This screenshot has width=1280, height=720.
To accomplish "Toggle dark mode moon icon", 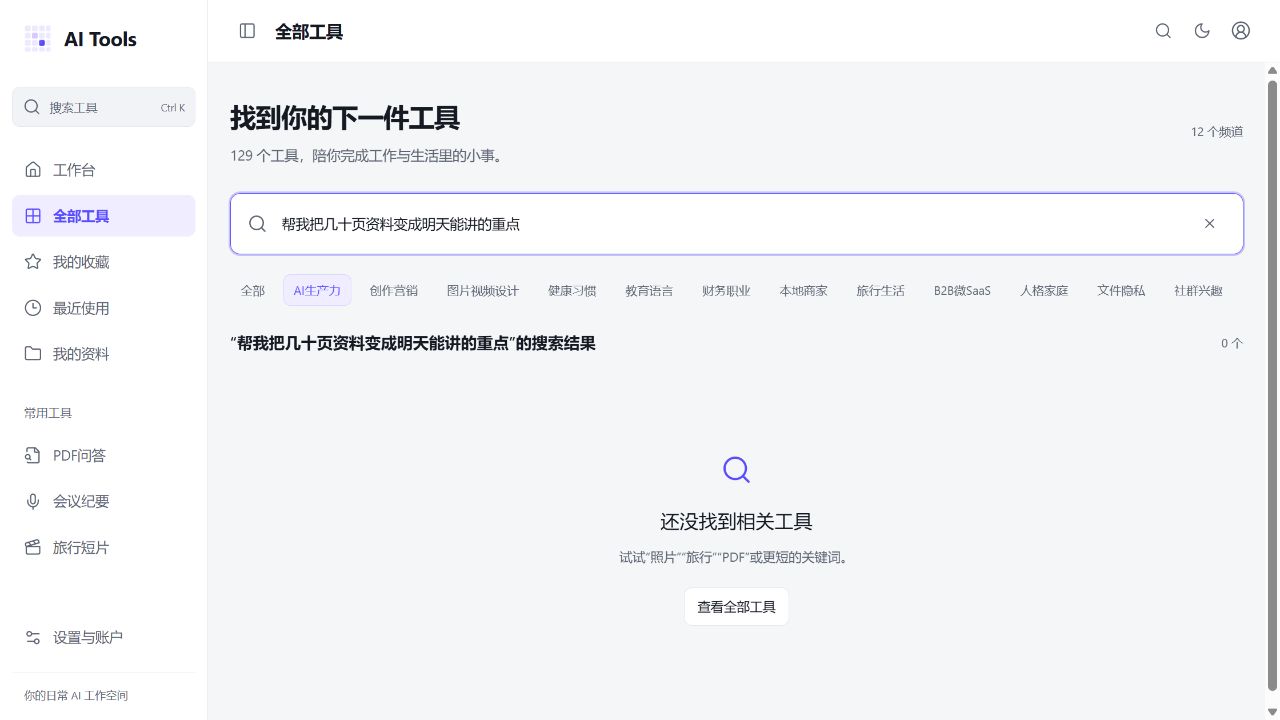I will [x=1202, y=31].
